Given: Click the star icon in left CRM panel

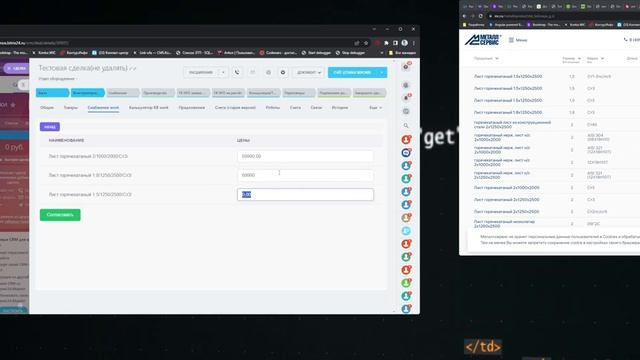Looking at the screenshot, I should tap(13, 105).
